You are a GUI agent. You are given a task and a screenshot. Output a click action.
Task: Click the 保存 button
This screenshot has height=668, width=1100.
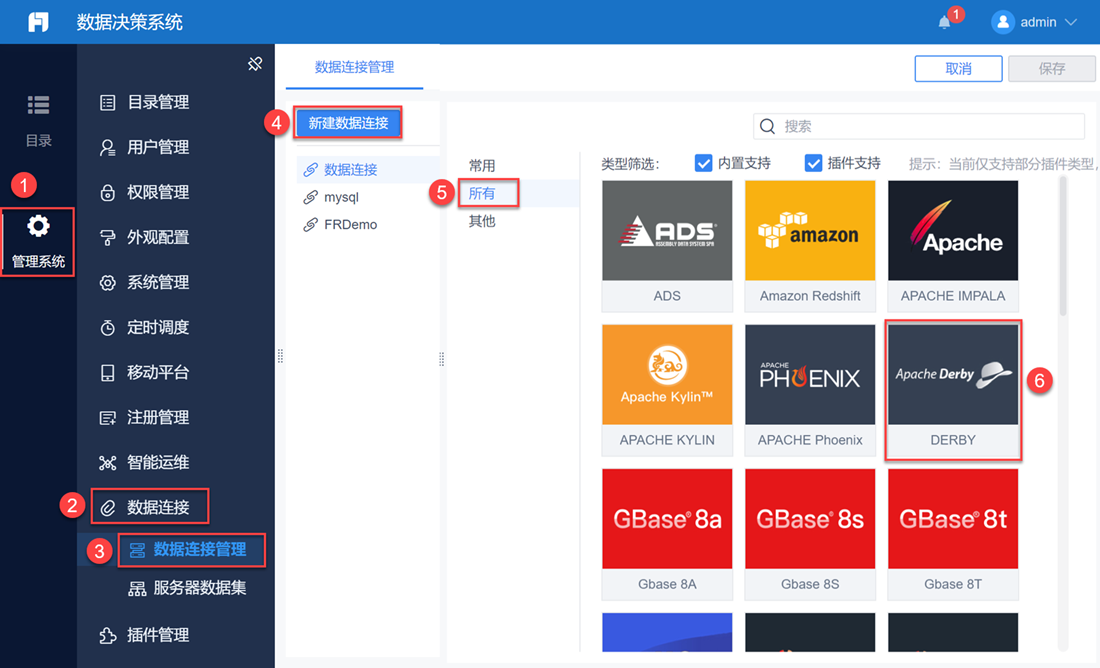tap(1052, 69)
